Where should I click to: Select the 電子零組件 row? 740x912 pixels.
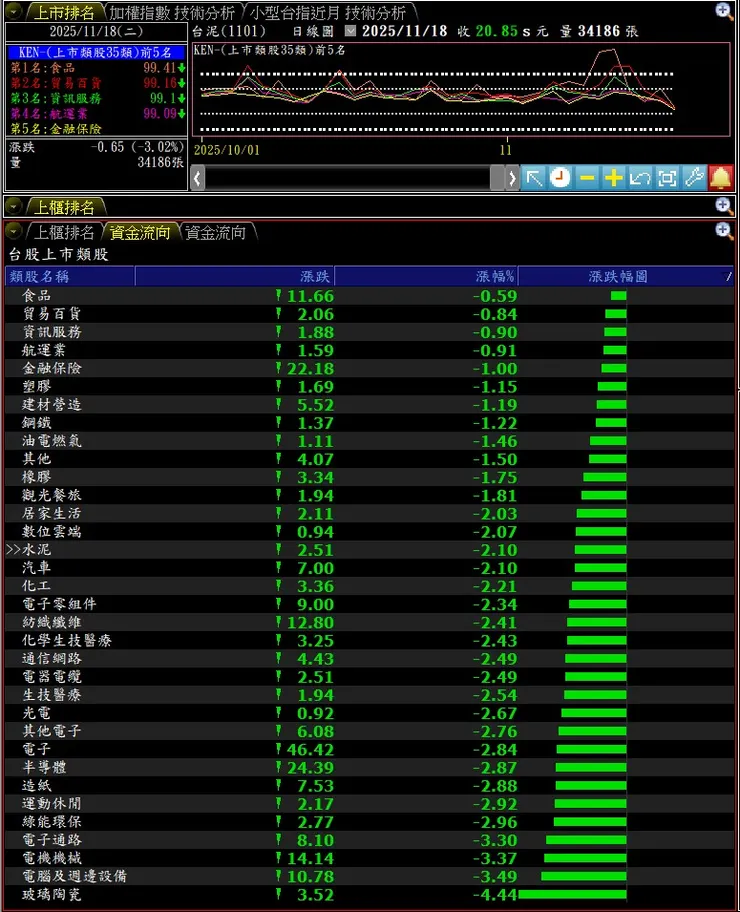coord(369,604)
